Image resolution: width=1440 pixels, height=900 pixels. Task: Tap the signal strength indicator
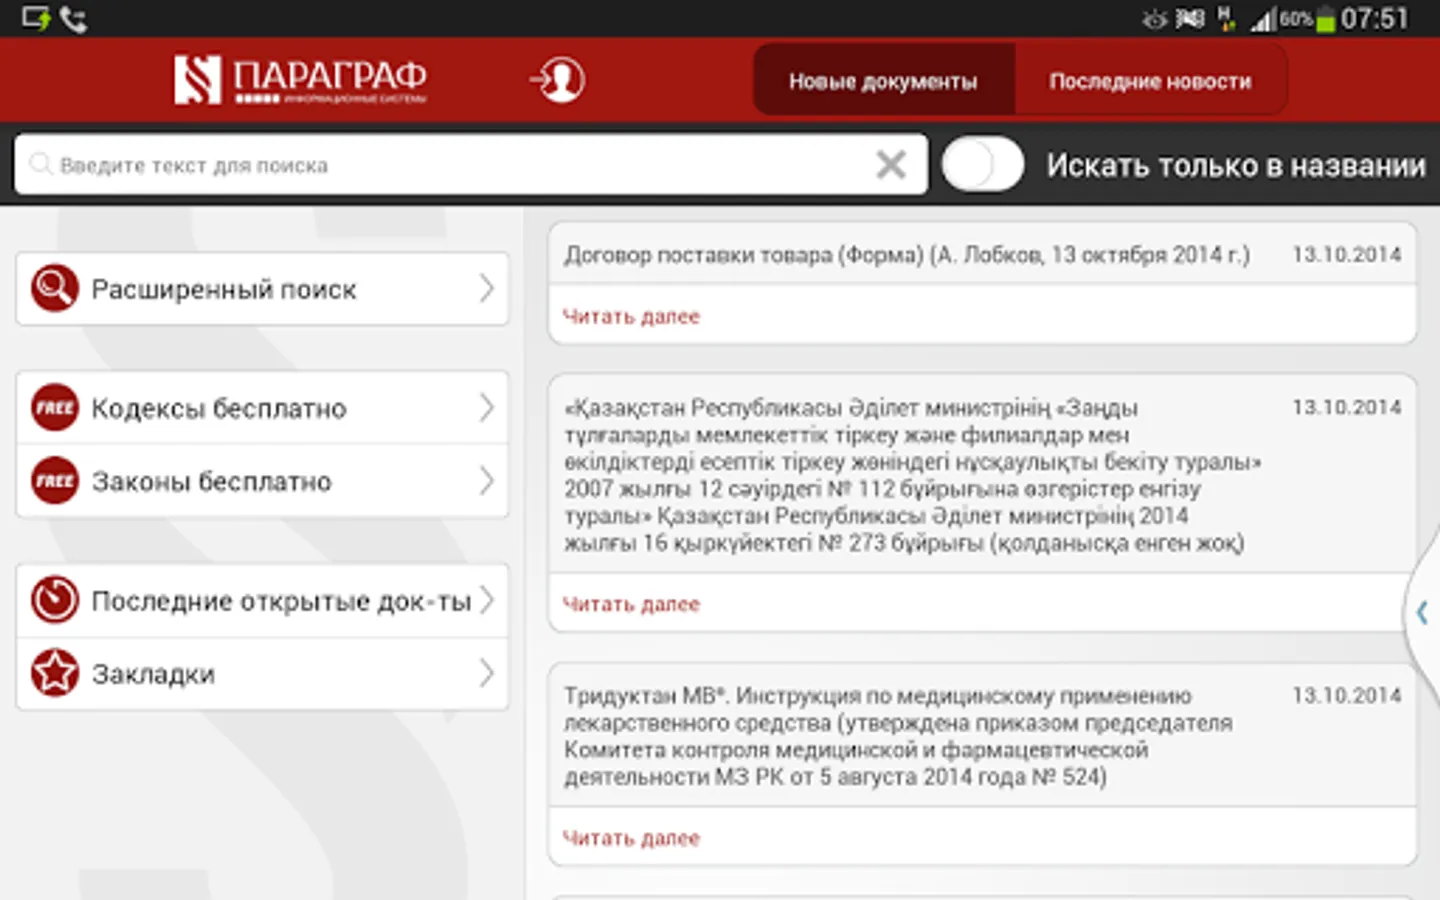click(x=1264, y=19)
